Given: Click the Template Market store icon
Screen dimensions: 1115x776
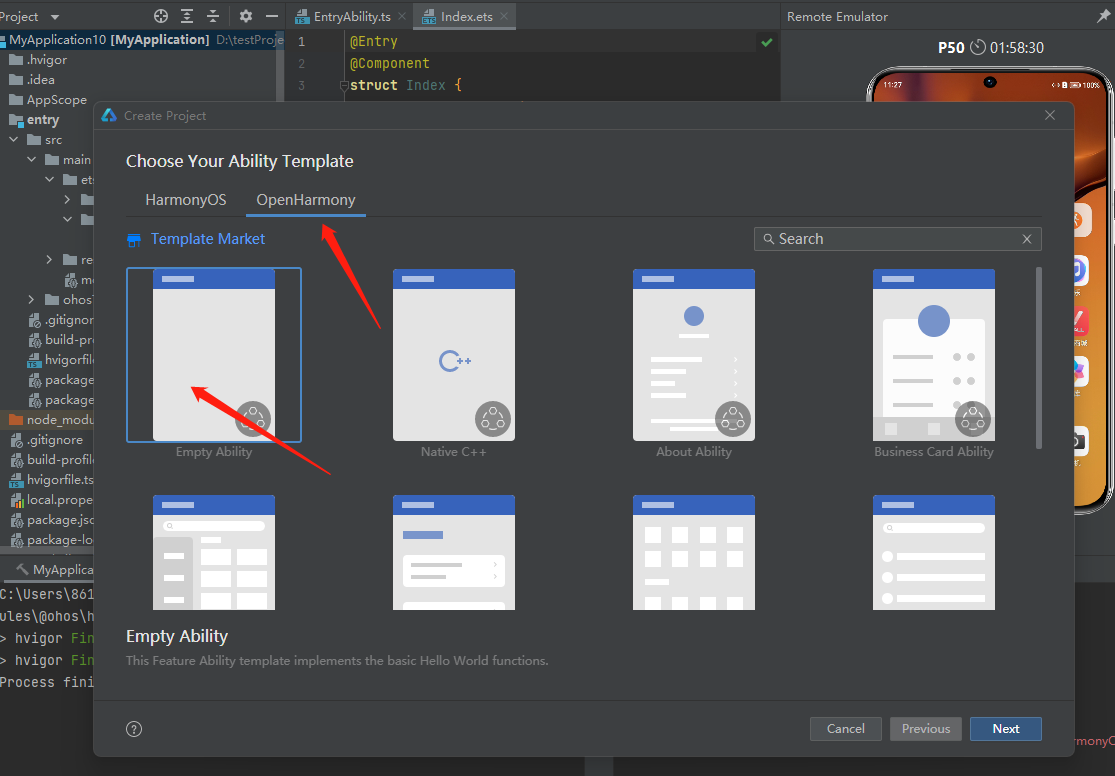Looking at the screenshot, I should (x=134, y=240).
